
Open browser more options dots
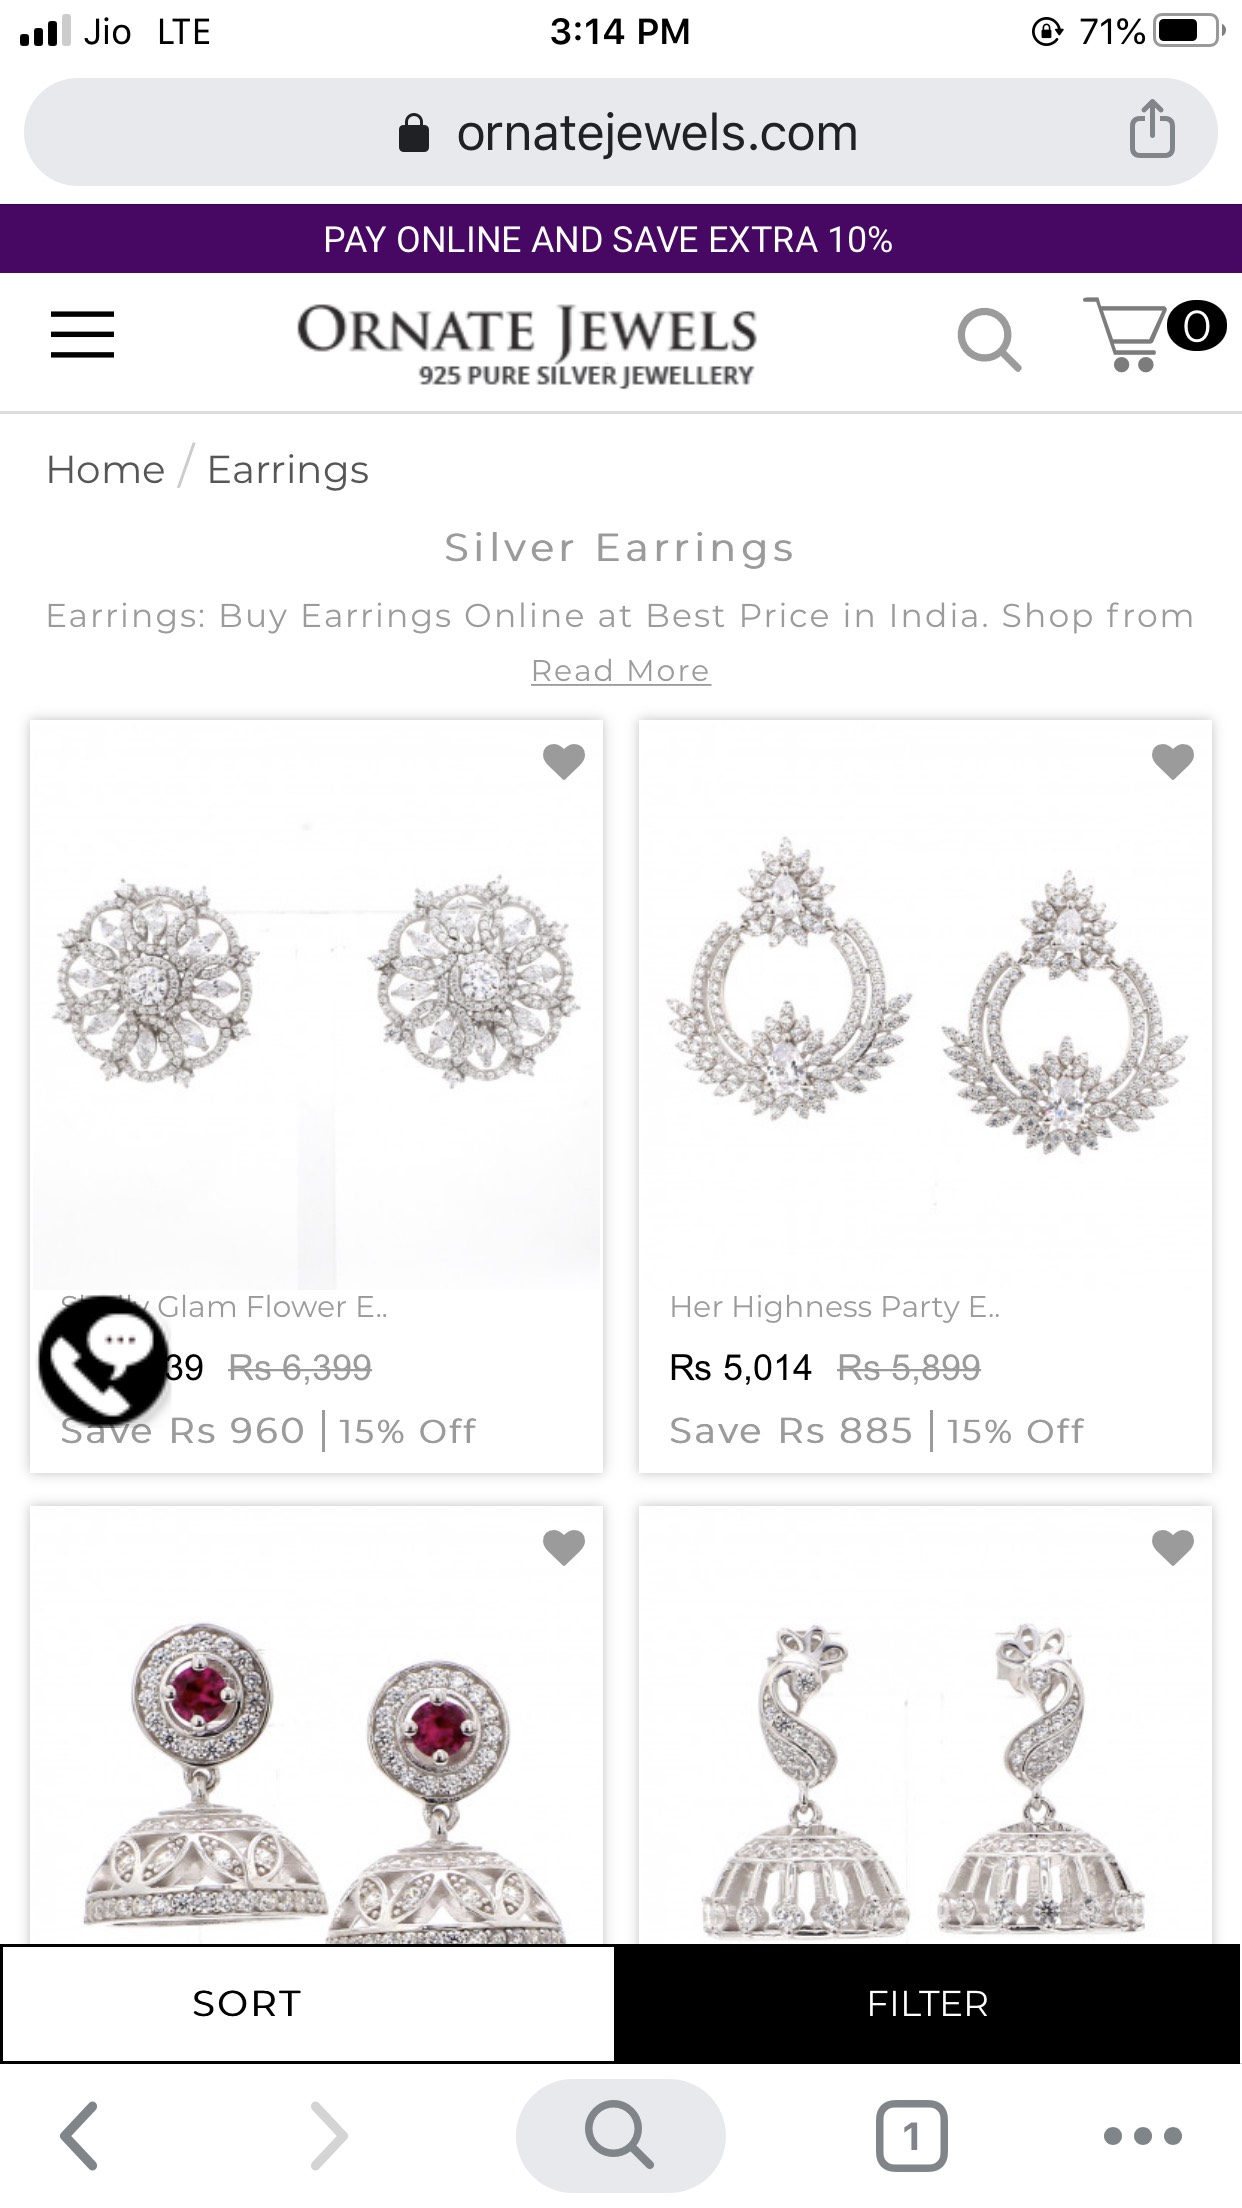pos(1142,2136)
